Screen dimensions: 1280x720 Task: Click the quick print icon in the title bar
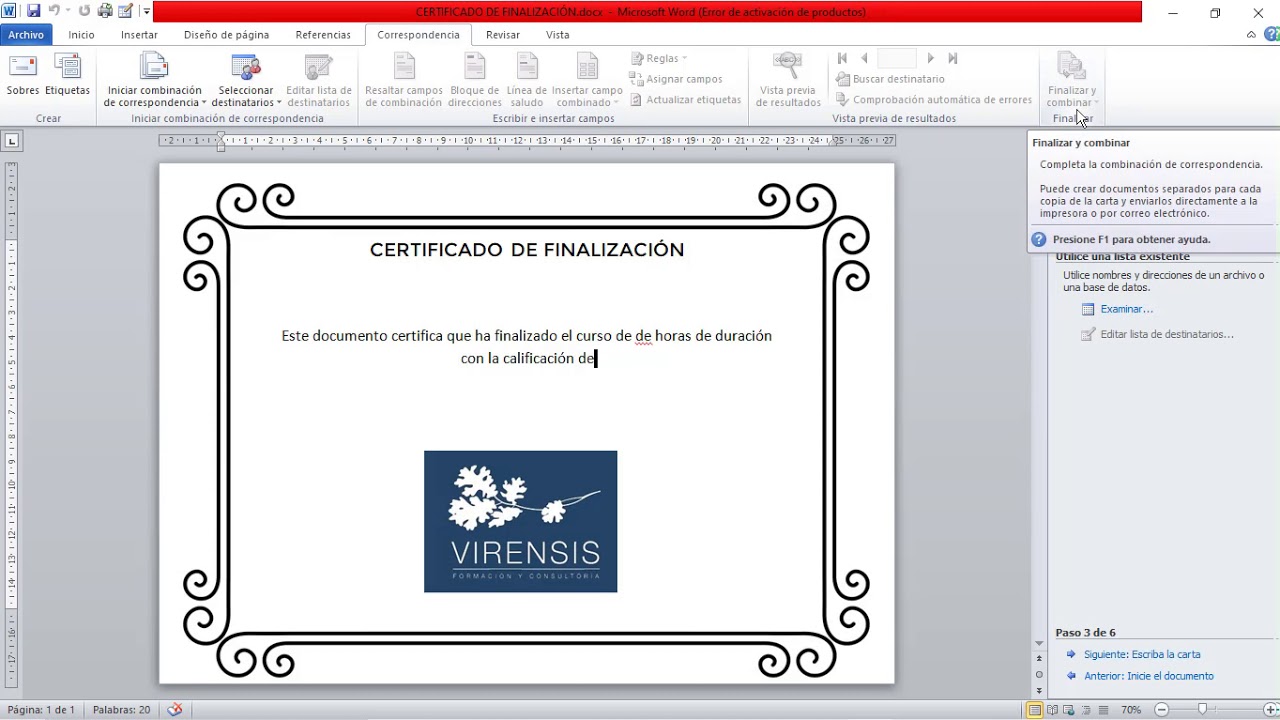pos(105,12)
